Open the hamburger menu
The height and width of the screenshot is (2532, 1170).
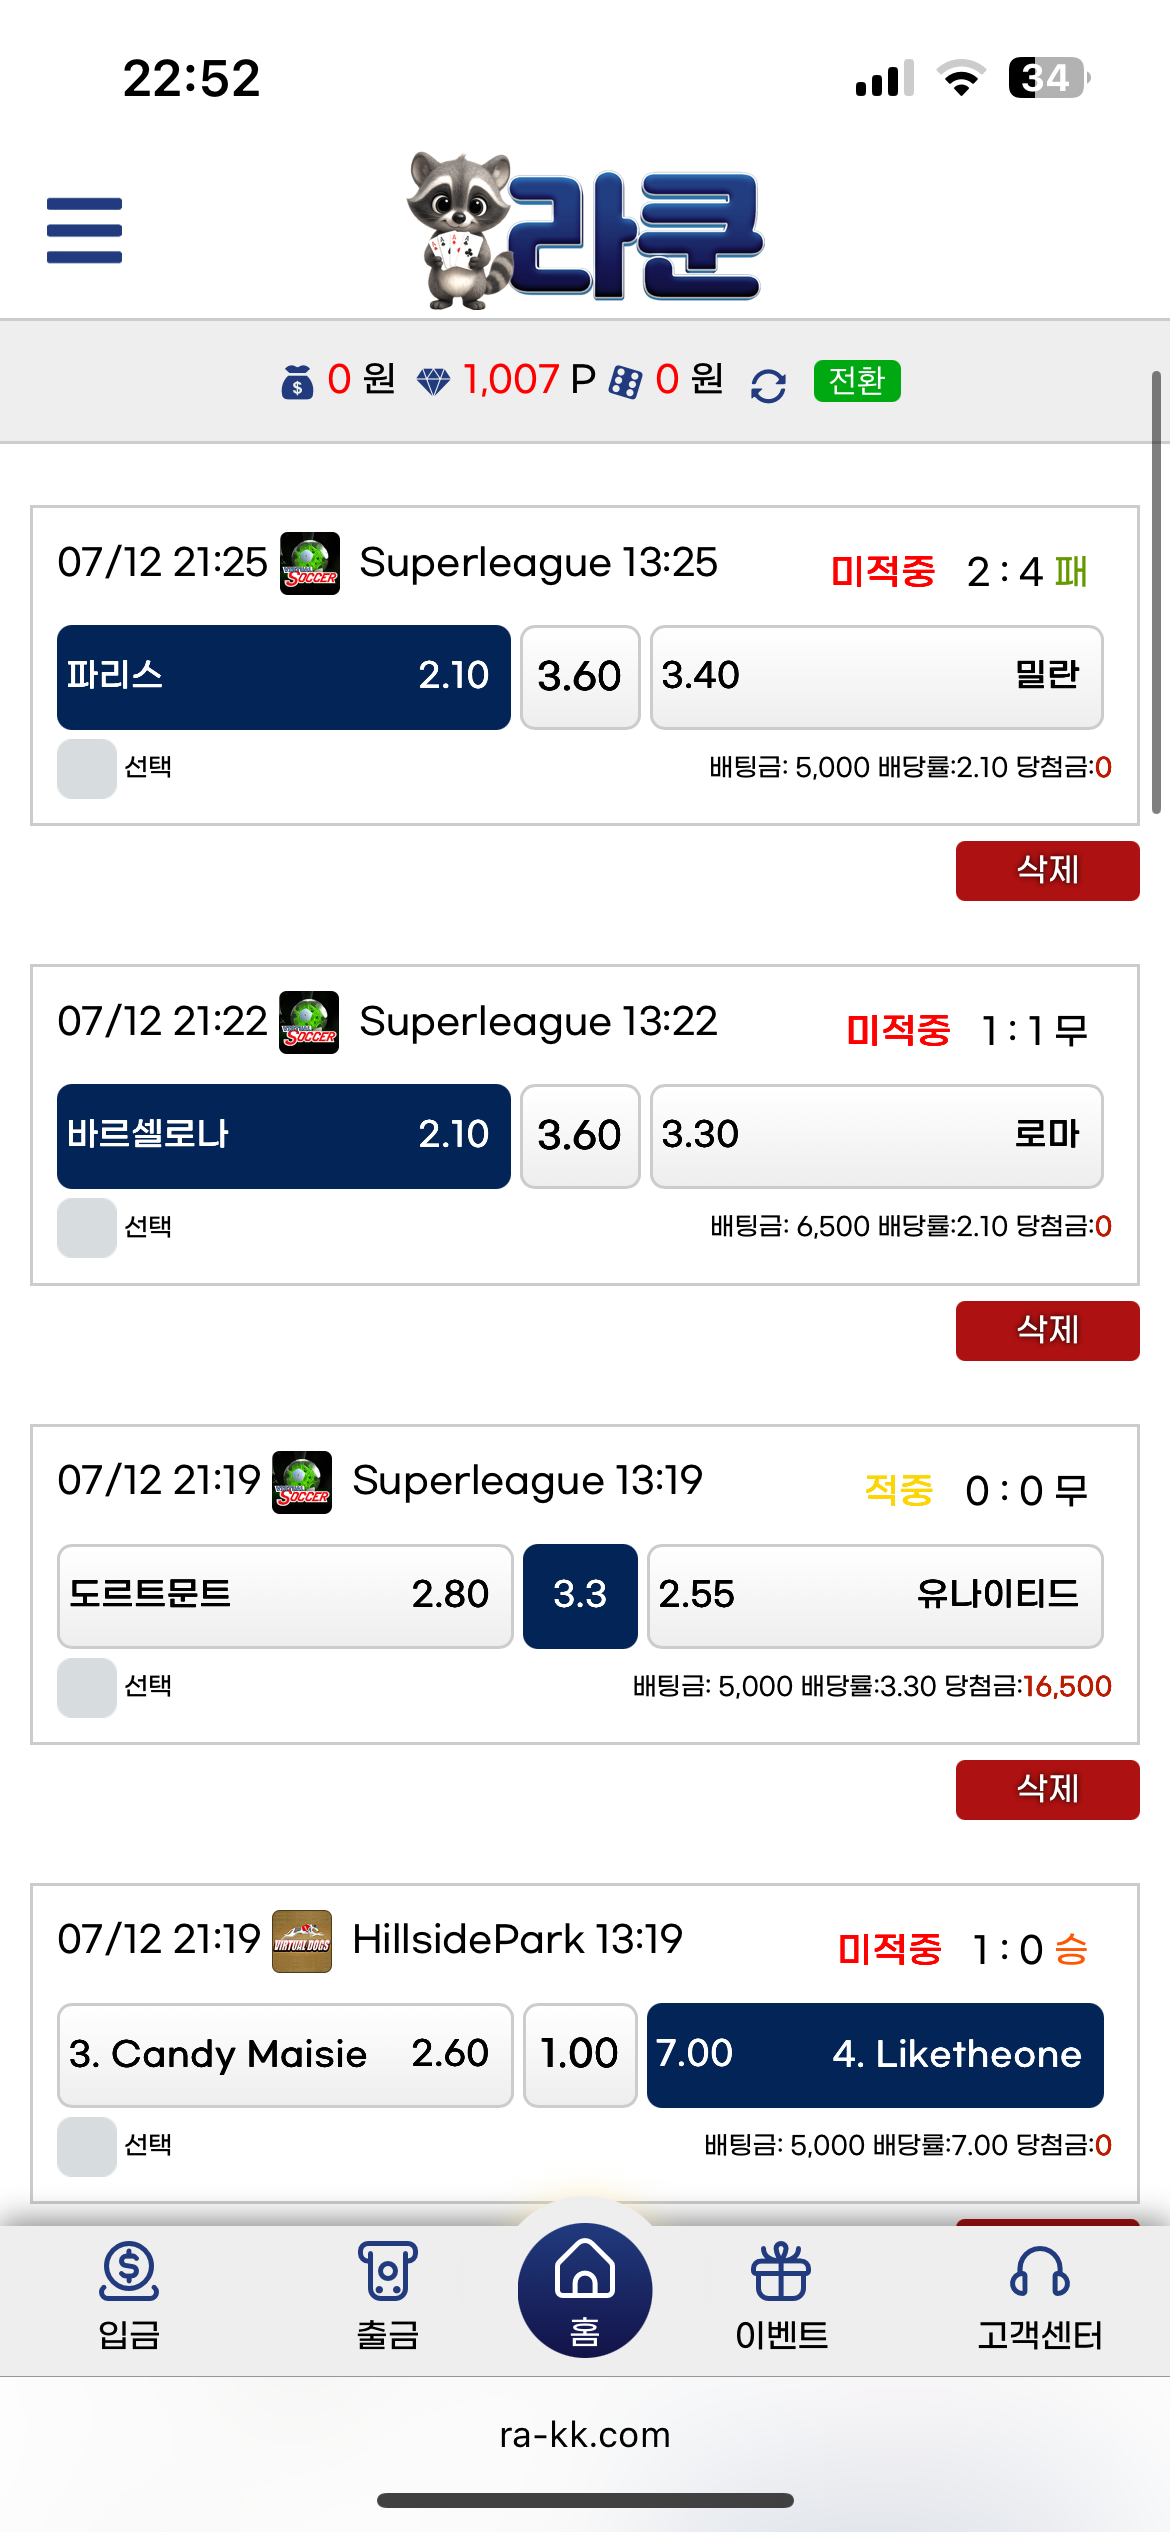84,230
